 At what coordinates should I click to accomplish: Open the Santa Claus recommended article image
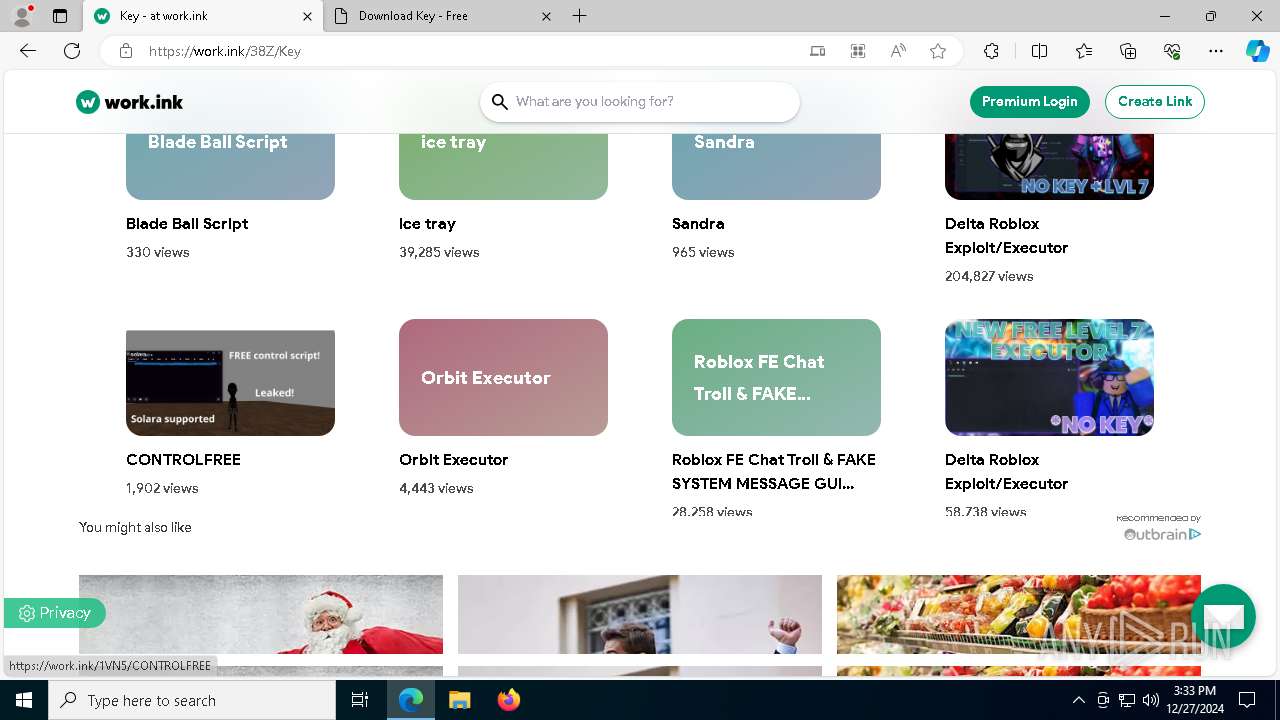tap(261, 614)
